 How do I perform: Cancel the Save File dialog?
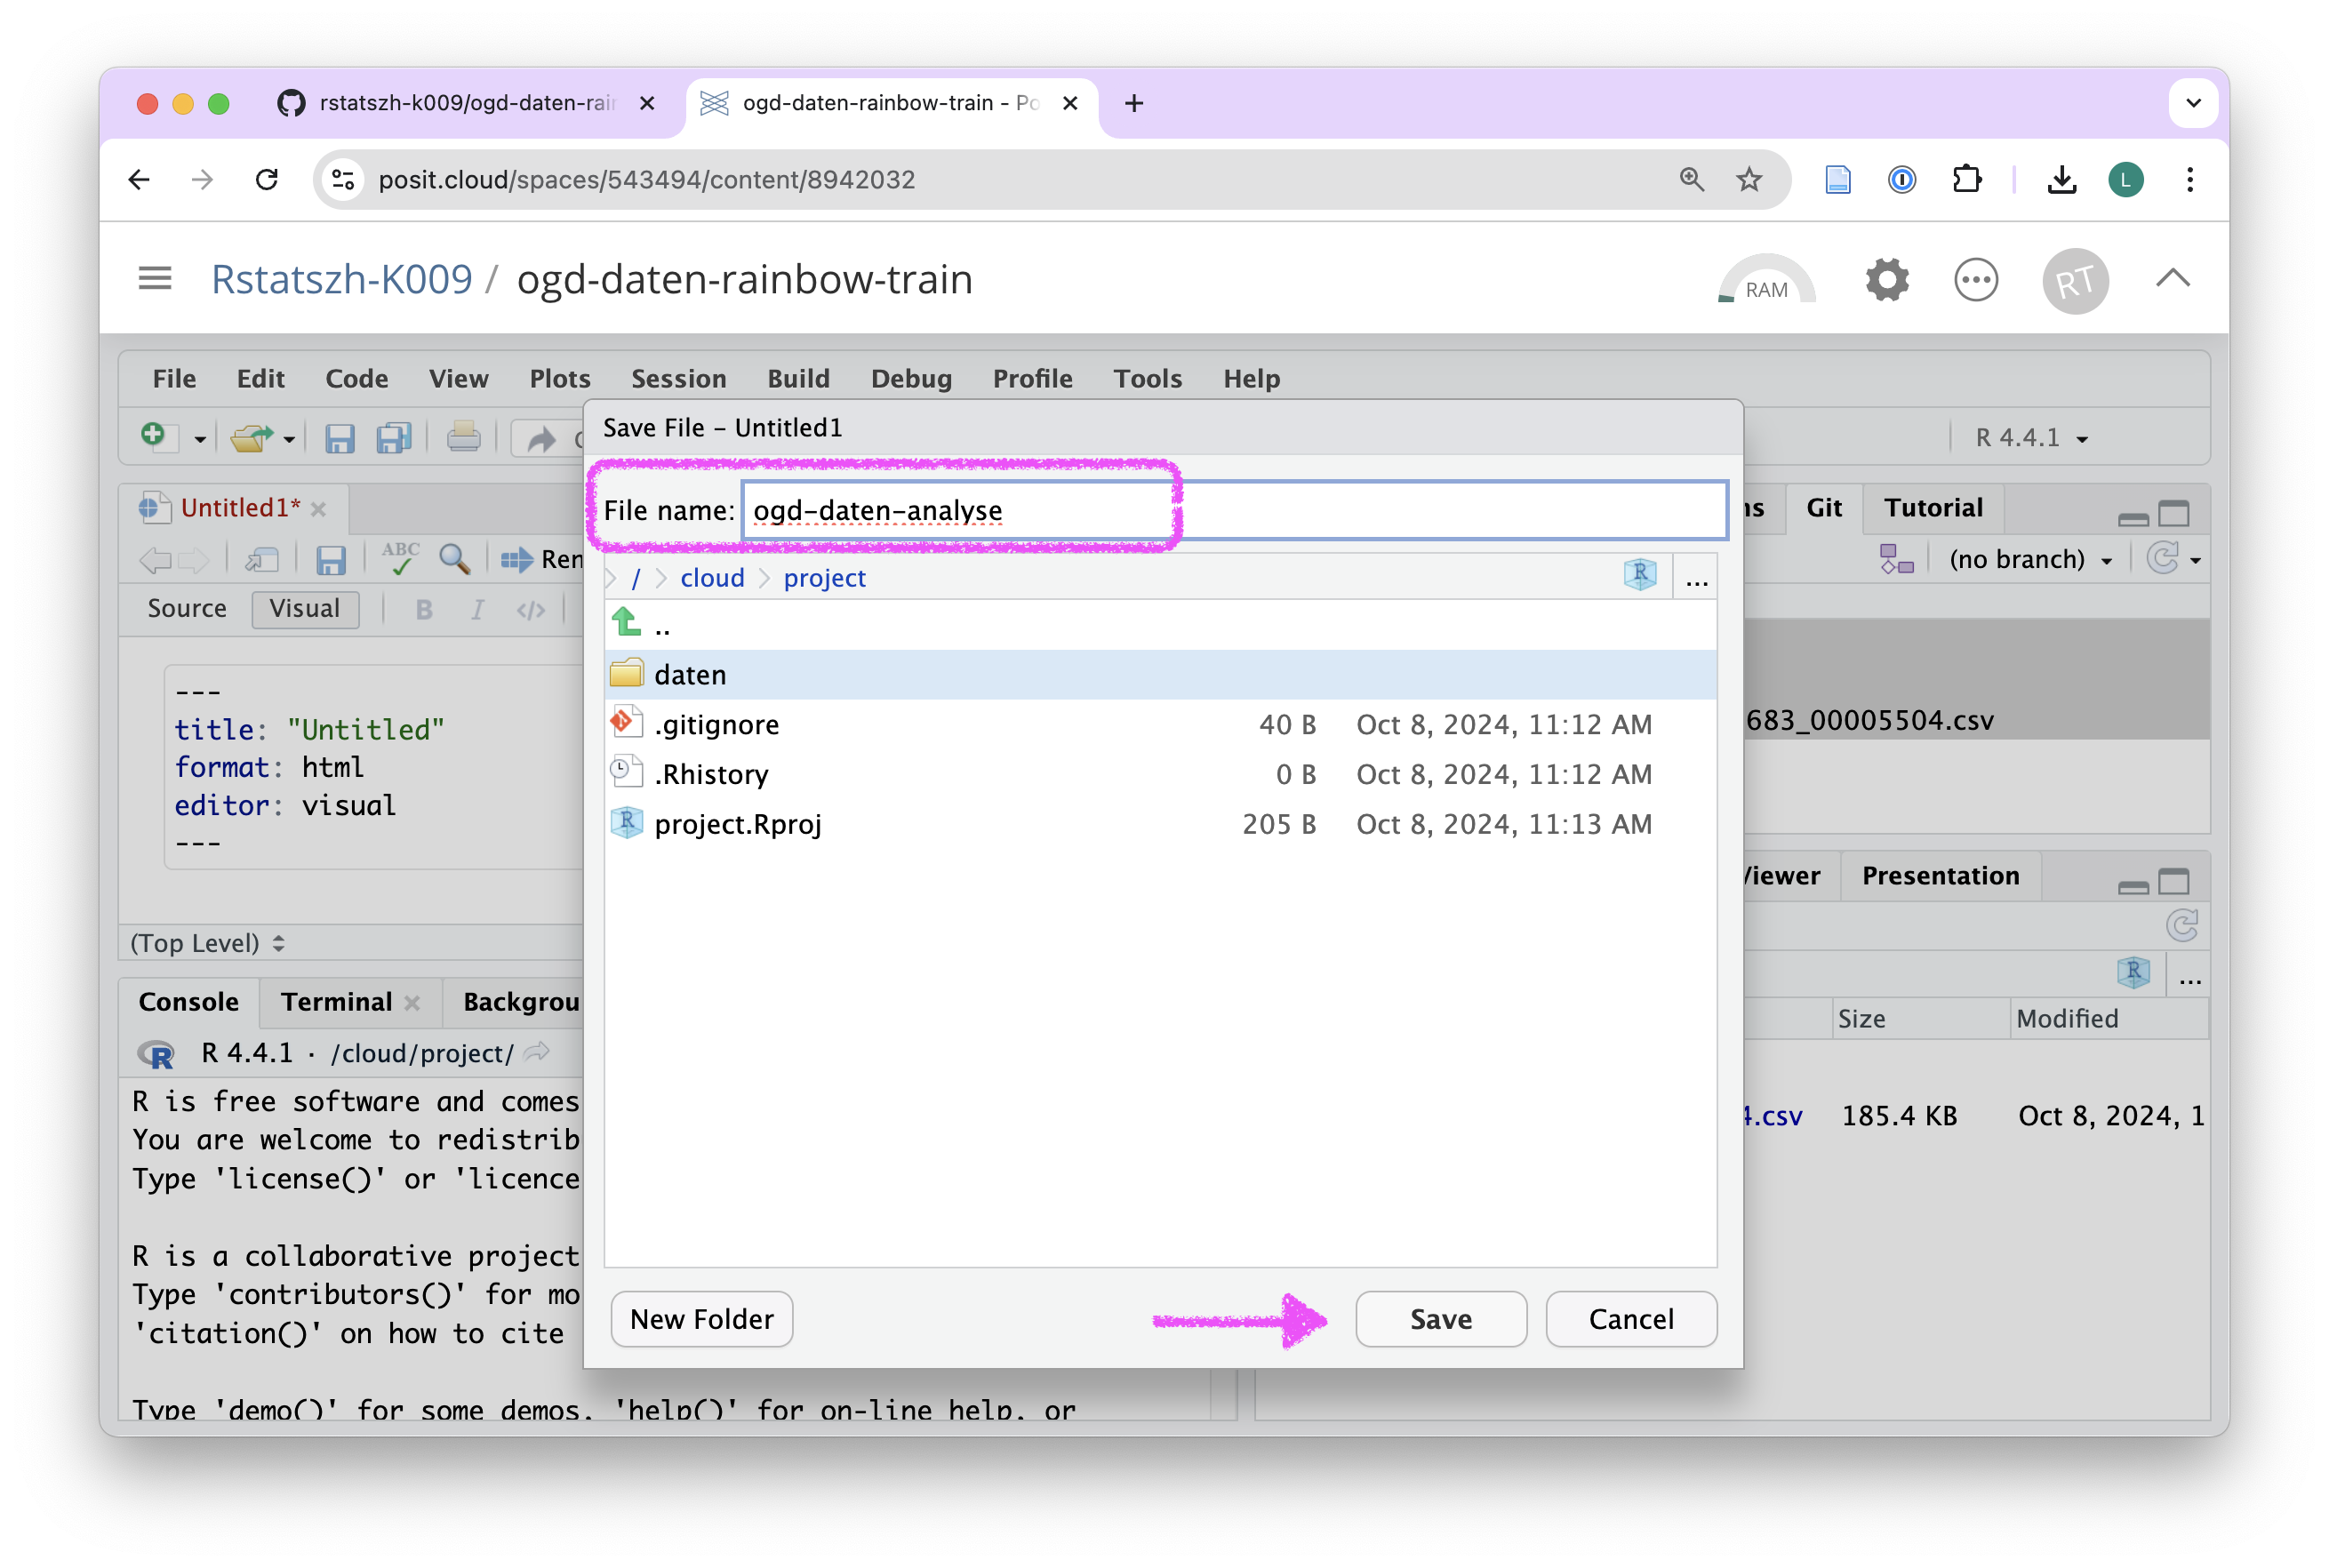coord(1630,1319)
